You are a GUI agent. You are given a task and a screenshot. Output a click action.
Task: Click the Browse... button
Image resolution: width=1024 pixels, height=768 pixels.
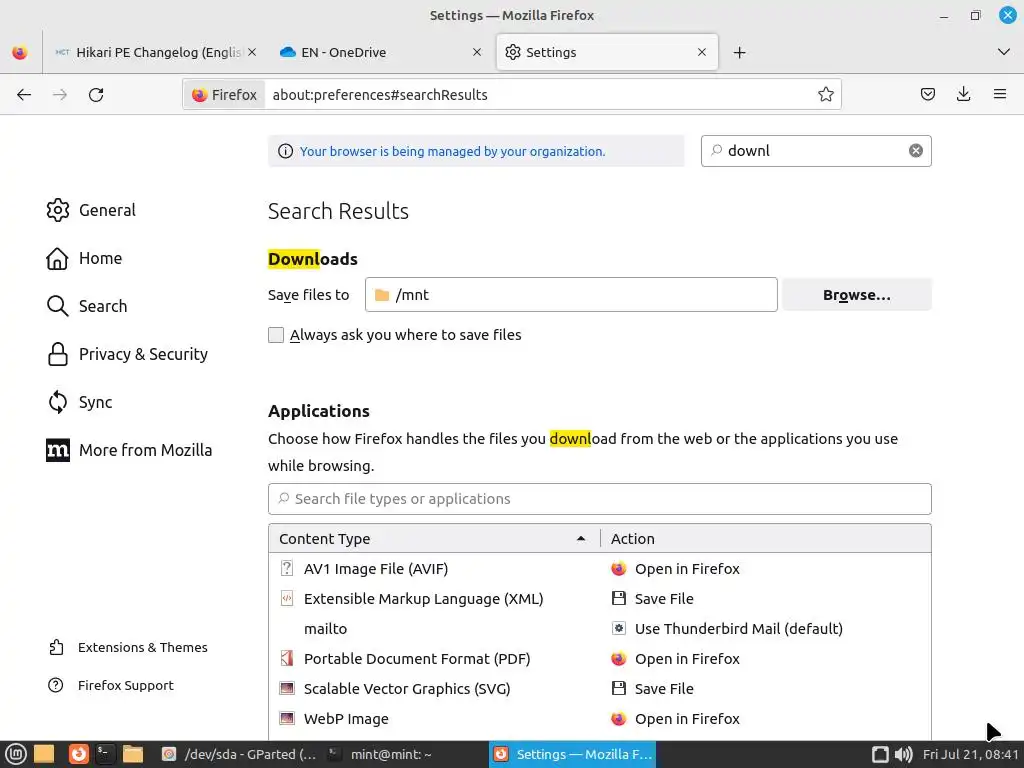tap(857, 295)
